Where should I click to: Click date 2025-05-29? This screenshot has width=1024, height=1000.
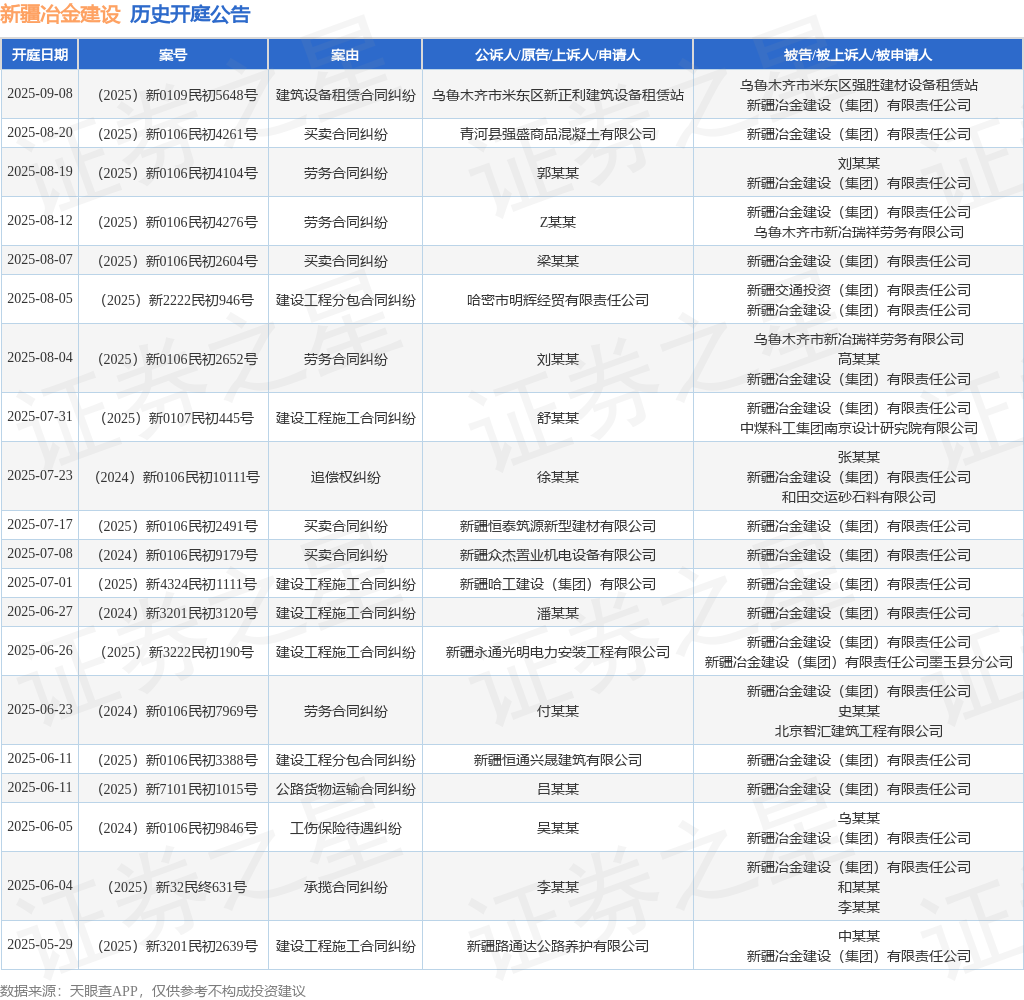(40, 944)
